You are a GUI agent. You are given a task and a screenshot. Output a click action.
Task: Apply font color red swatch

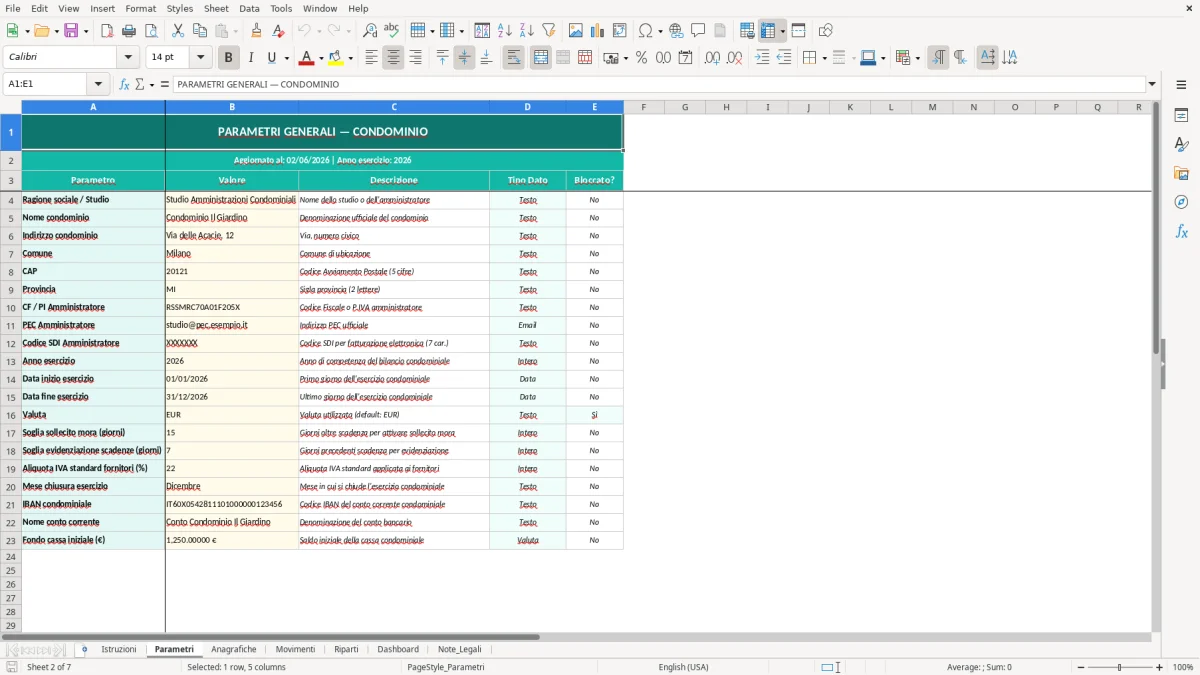pyautogui.click(x=307, y=58)
